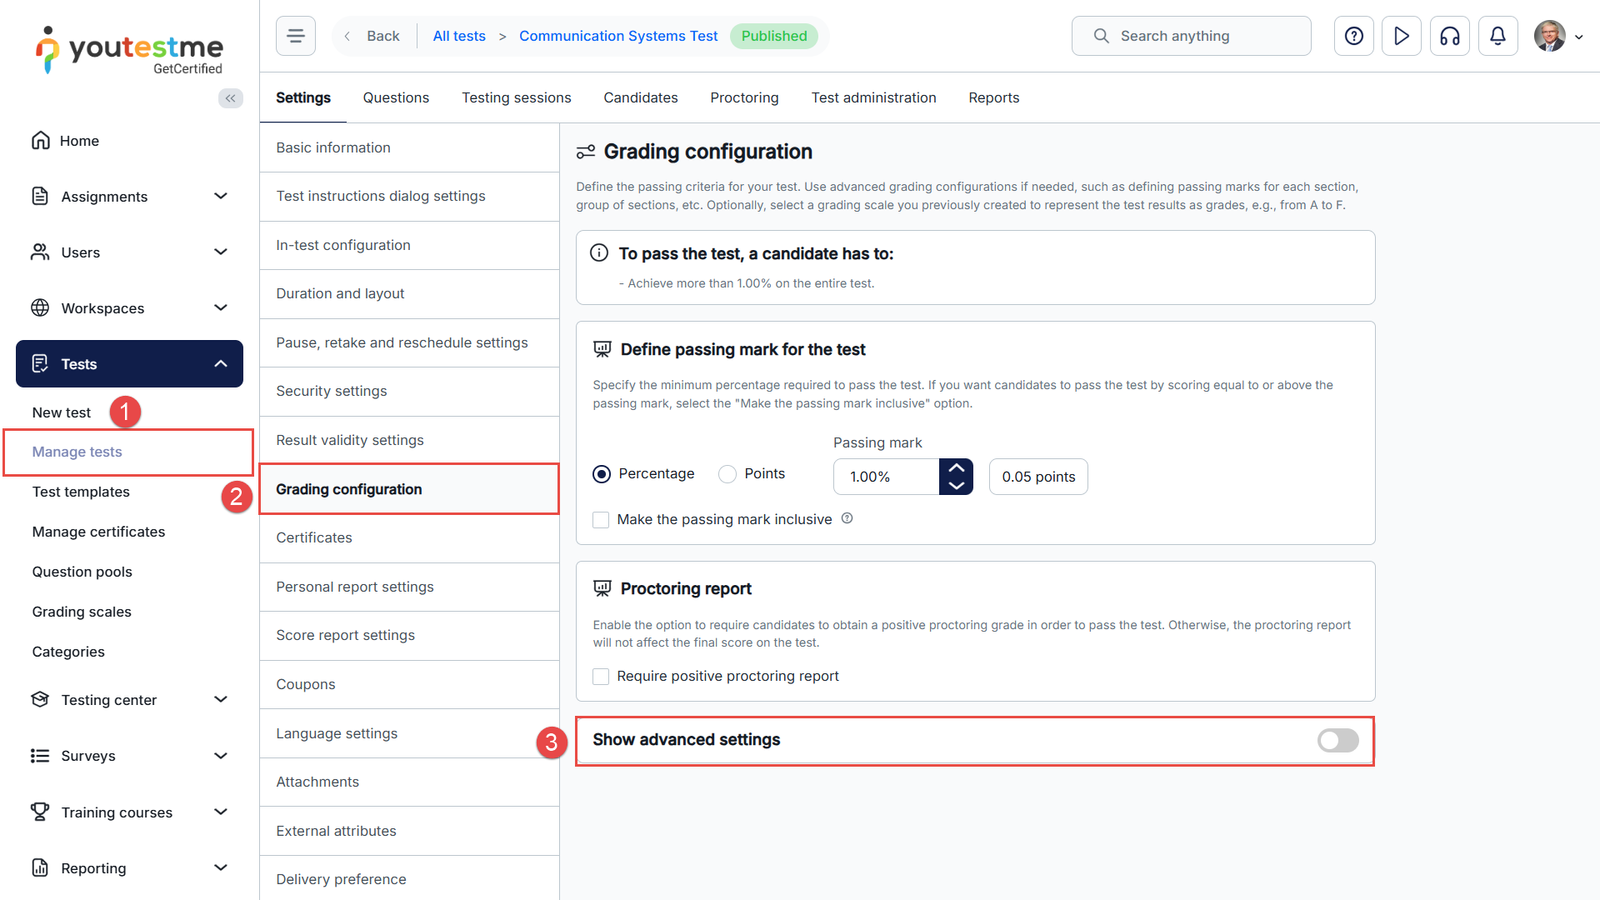
Task: Toggle the Show advanced settings switch
Action: pyautogui.click(x=1337, y=741)
